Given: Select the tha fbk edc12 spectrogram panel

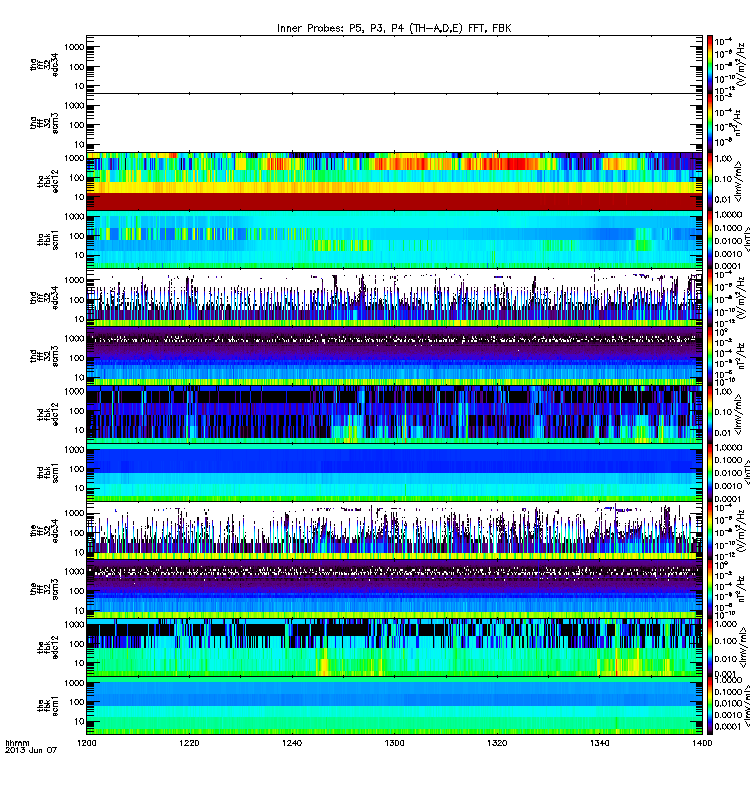Looking at the screenshot, I should [394, 181].
